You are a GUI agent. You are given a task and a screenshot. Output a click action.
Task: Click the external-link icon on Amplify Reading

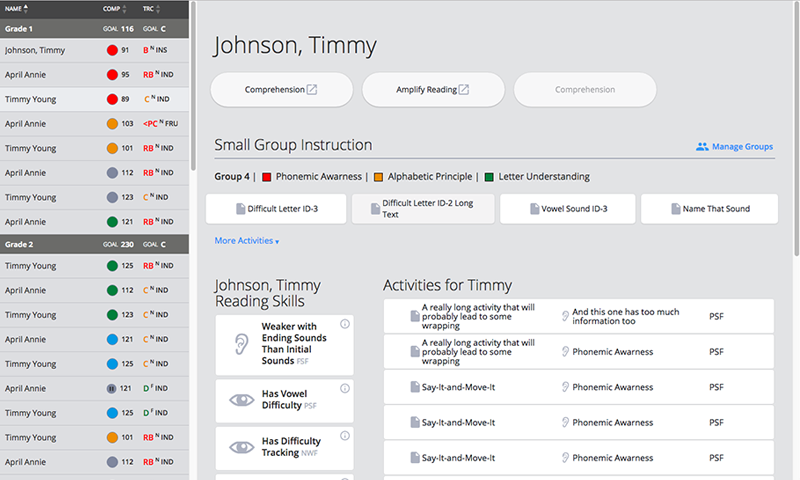tap(463, 90)
